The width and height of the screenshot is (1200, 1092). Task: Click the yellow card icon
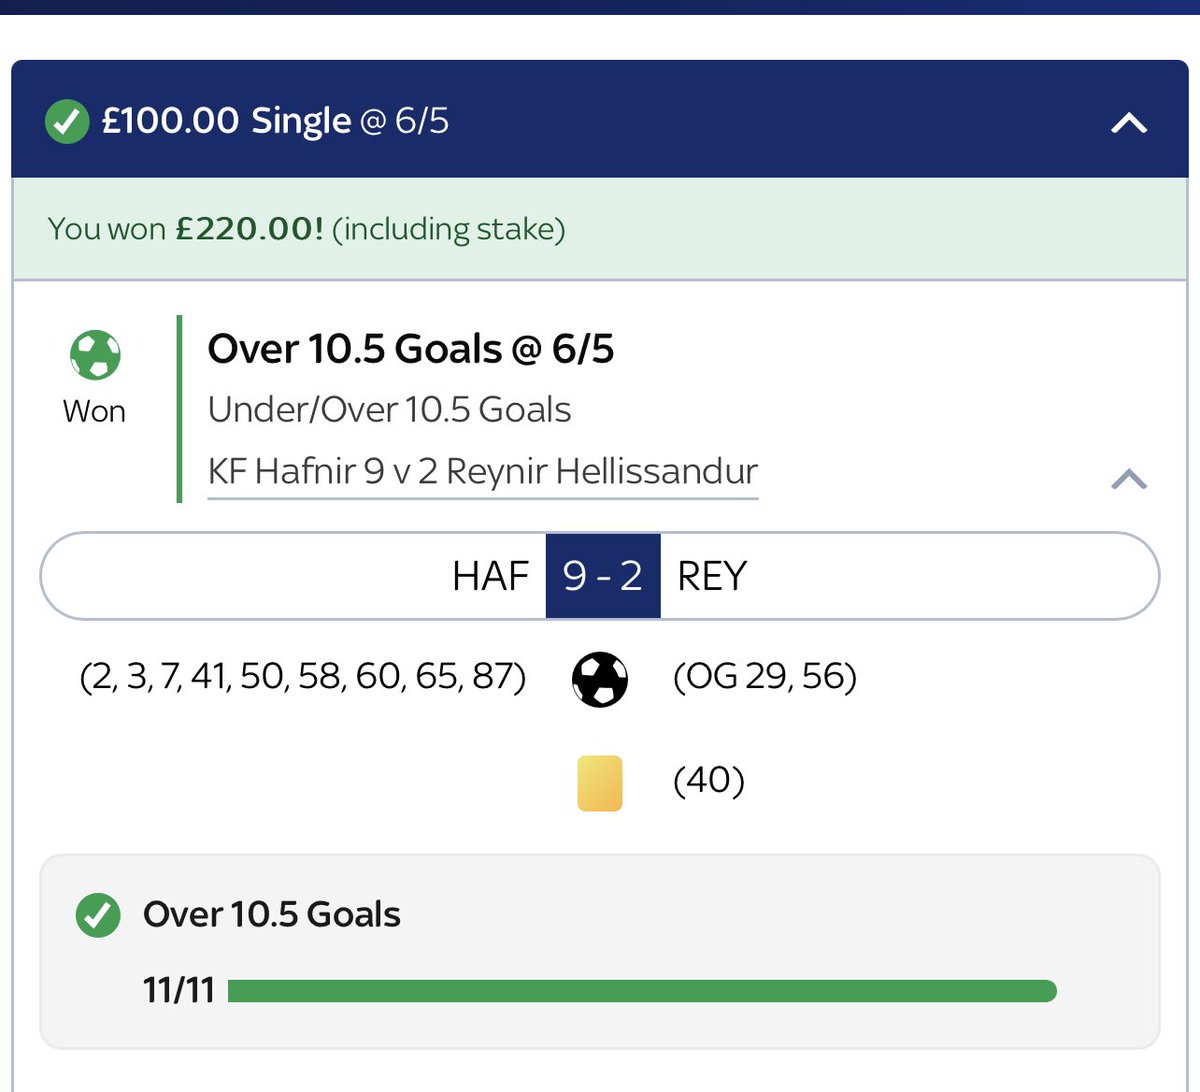(x=600, y=783)
